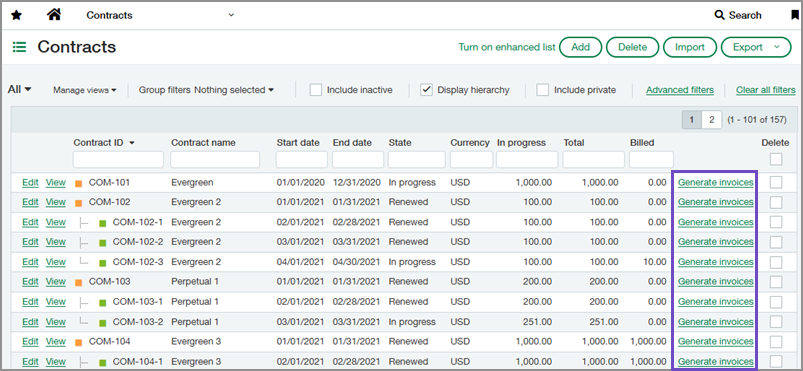Focus the In progress filter field

pos(527,159)
